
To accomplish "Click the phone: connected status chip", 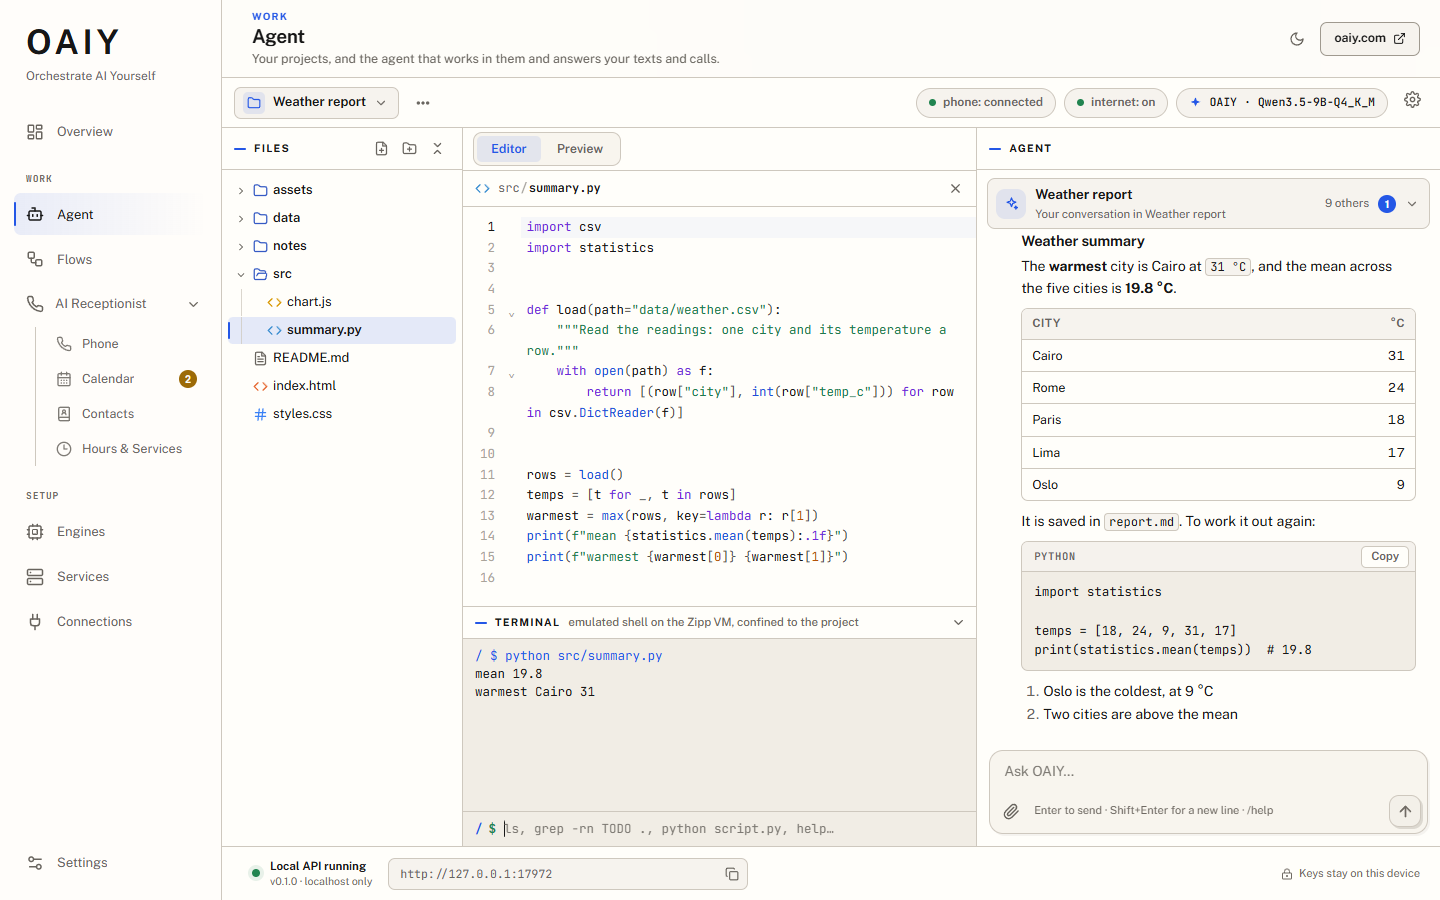I will 986,102.
